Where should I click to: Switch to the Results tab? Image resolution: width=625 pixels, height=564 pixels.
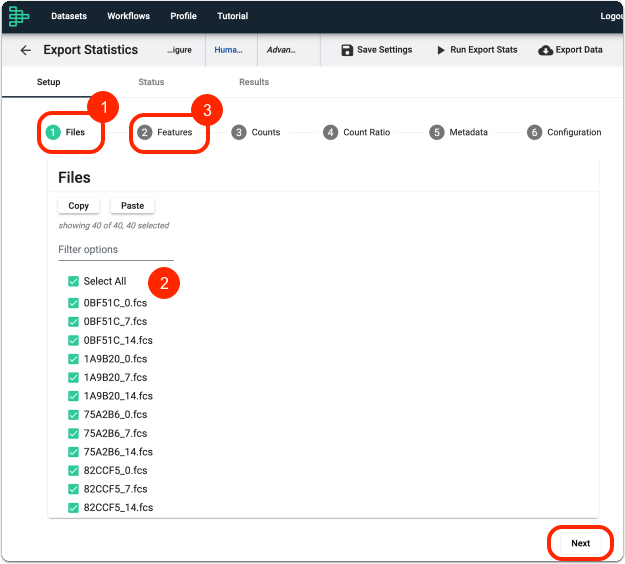point(254,82)
